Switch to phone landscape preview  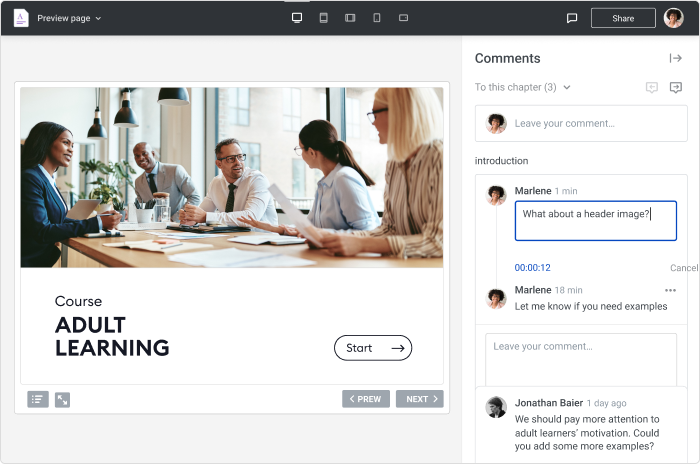pos(404,18)
